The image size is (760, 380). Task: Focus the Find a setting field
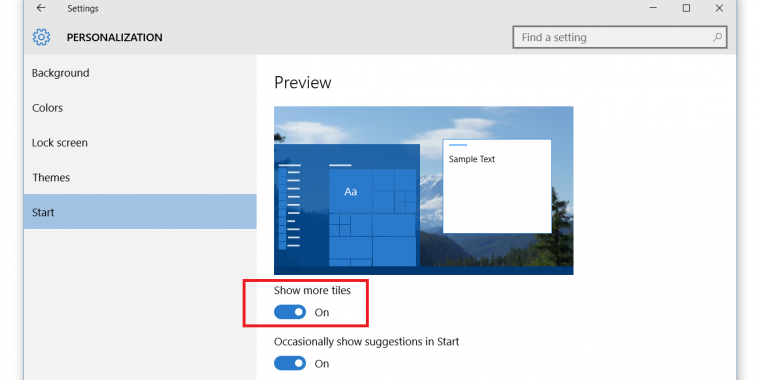(619, 37)
